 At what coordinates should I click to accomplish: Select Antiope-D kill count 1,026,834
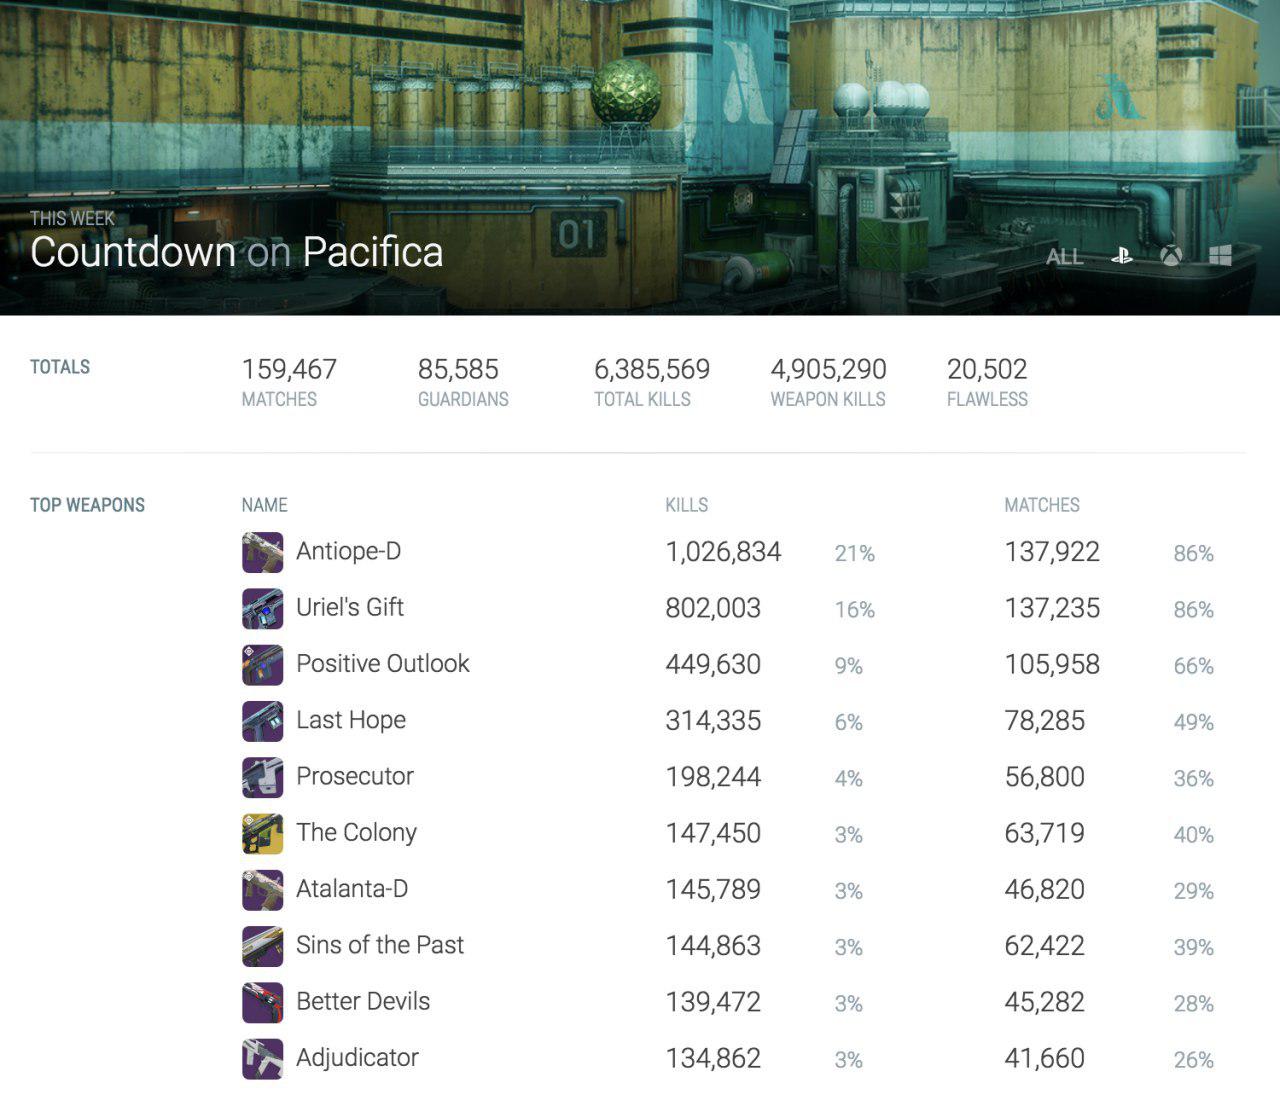pyautogui.click(x=723, y=552)
